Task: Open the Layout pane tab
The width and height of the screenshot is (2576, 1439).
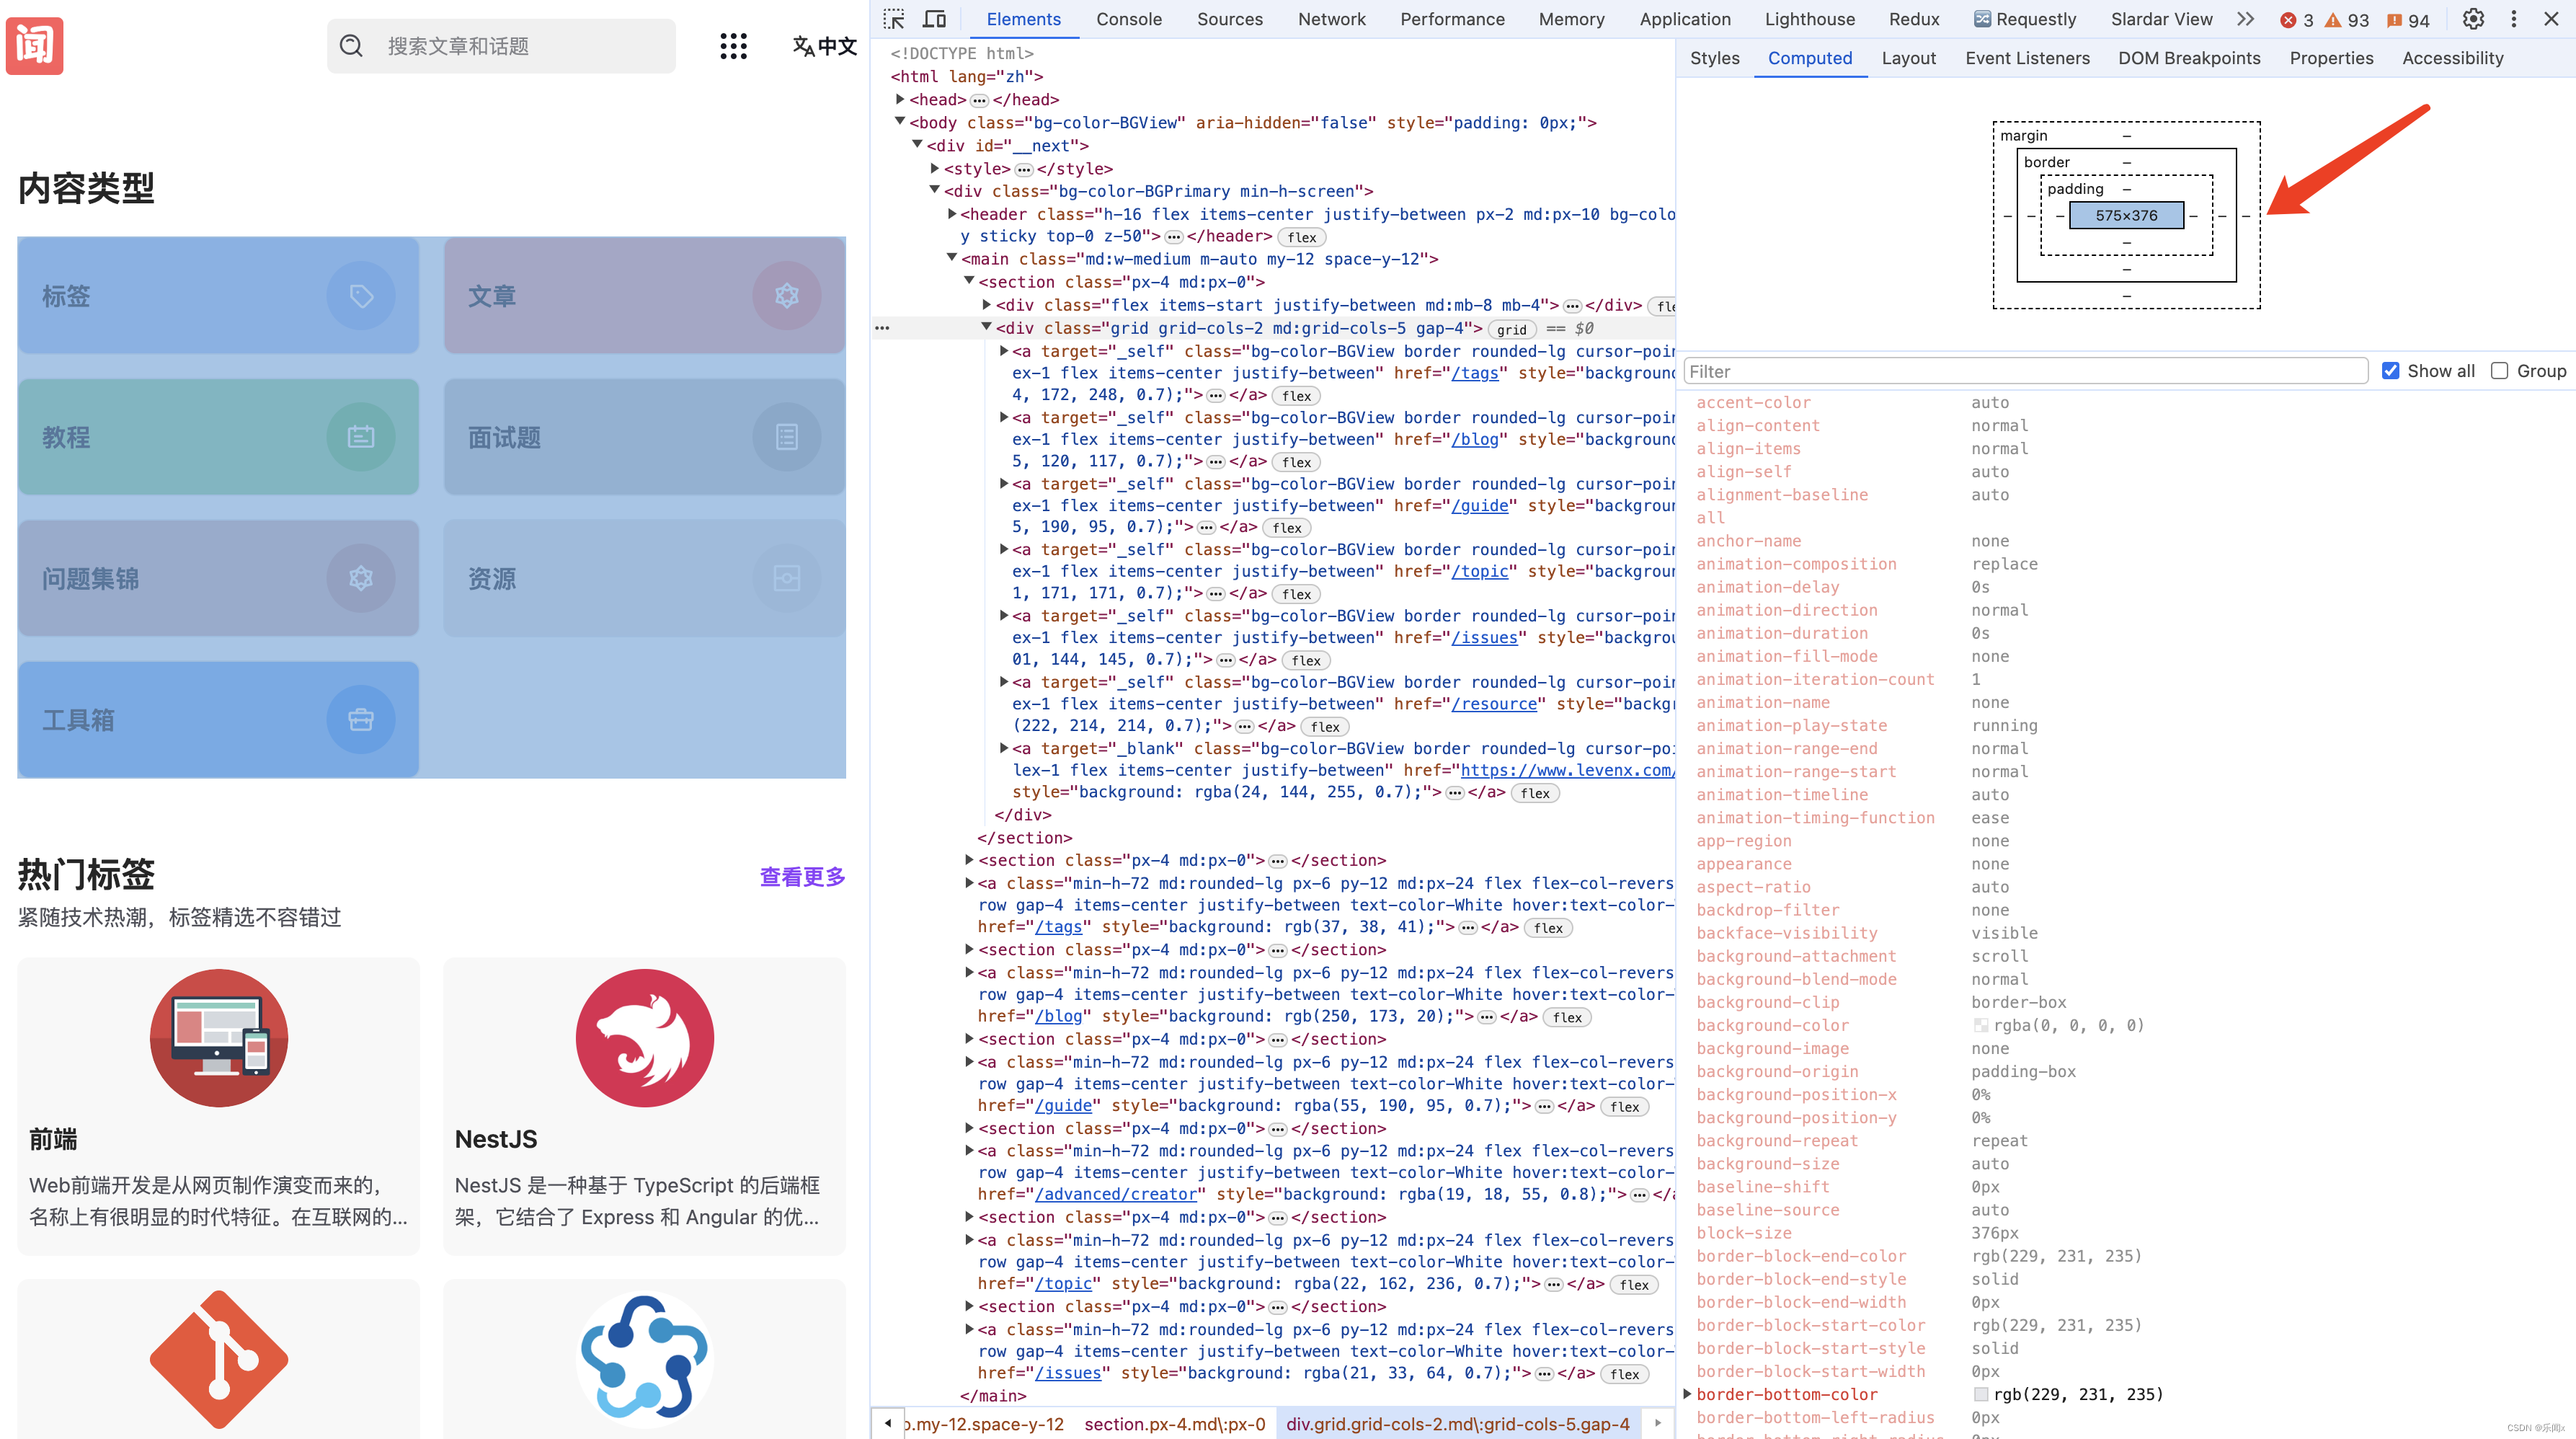Action: pyautogui.click(x=1908, y=58)
